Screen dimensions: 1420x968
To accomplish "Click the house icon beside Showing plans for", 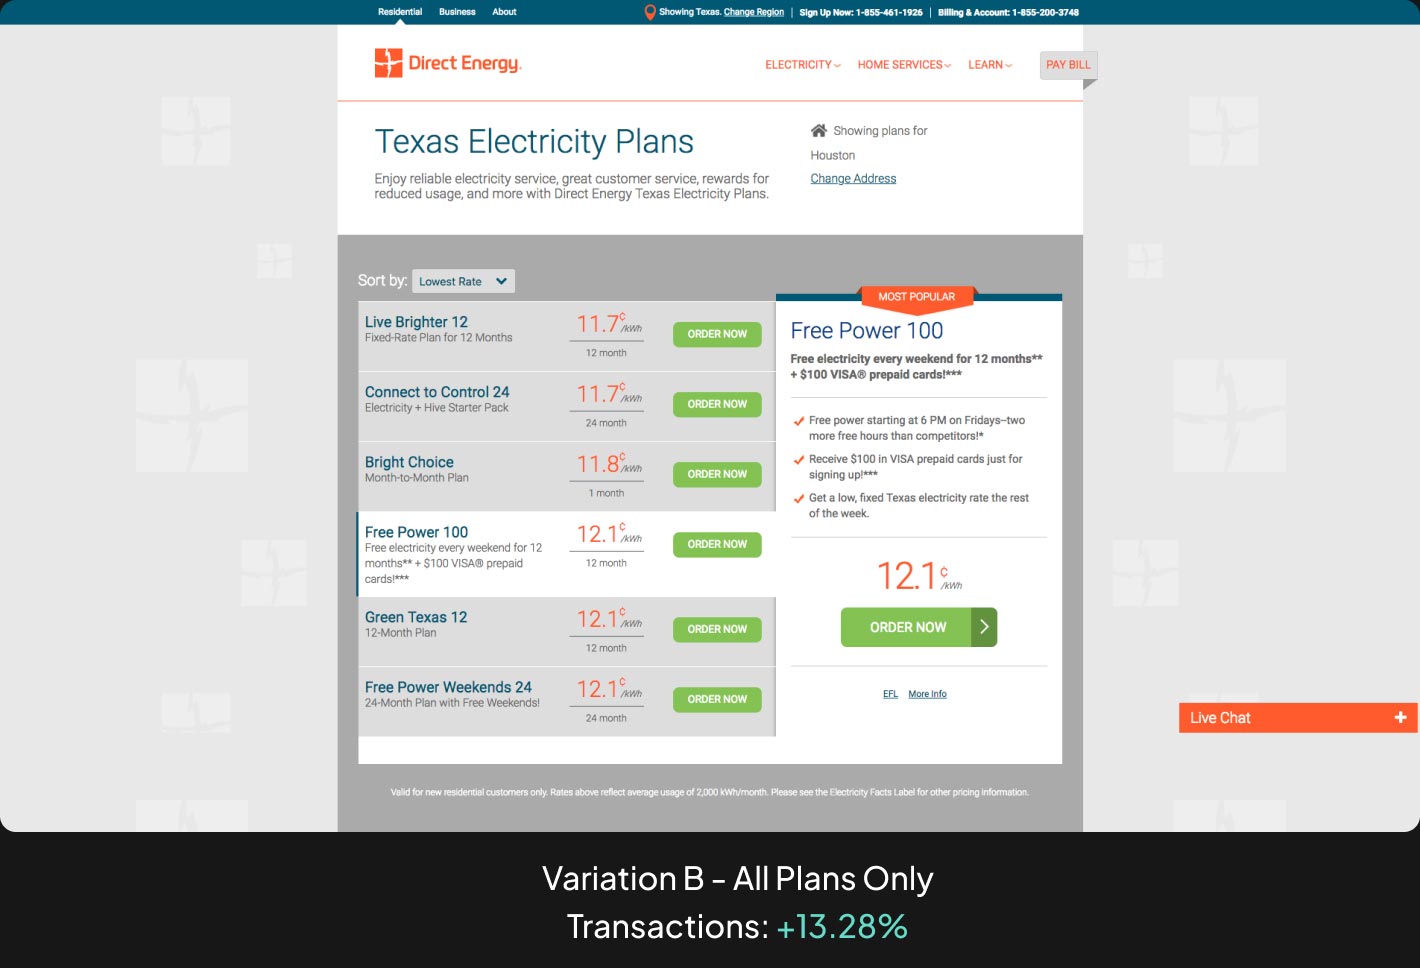I will coord(819,131).
